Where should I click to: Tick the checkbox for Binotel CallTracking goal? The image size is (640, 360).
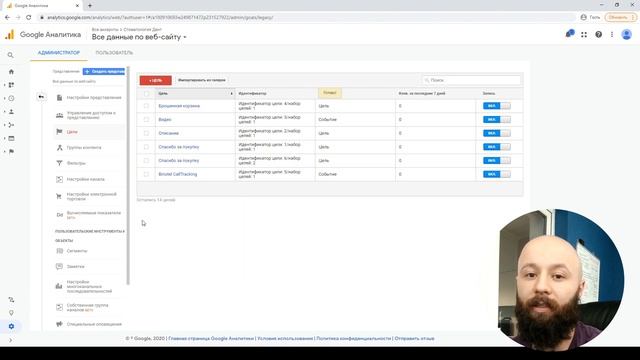click(146, 174)
